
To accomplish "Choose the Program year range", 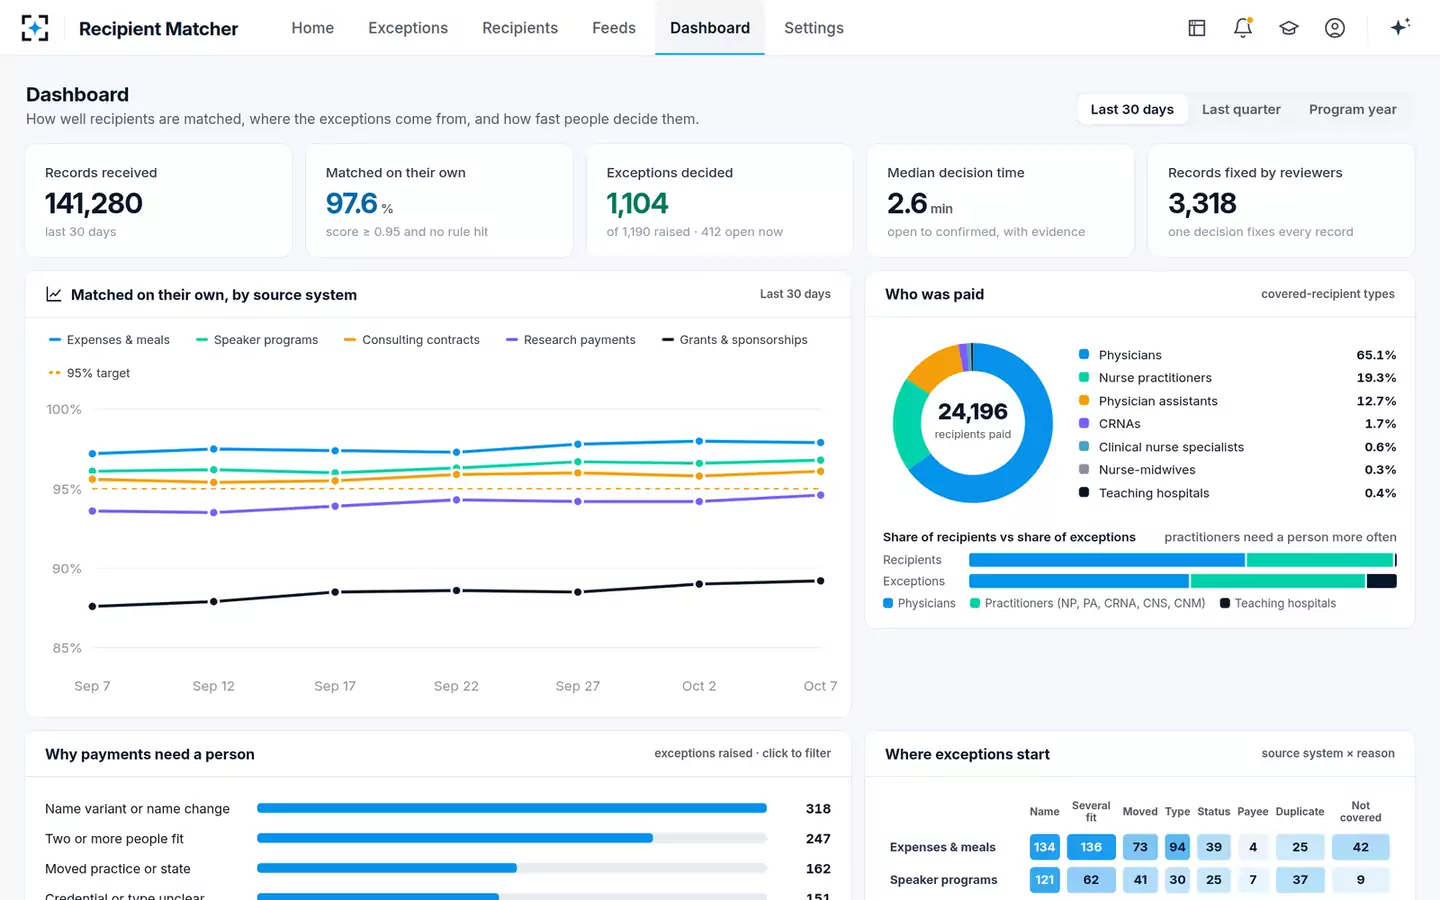I will (1353, 109).
